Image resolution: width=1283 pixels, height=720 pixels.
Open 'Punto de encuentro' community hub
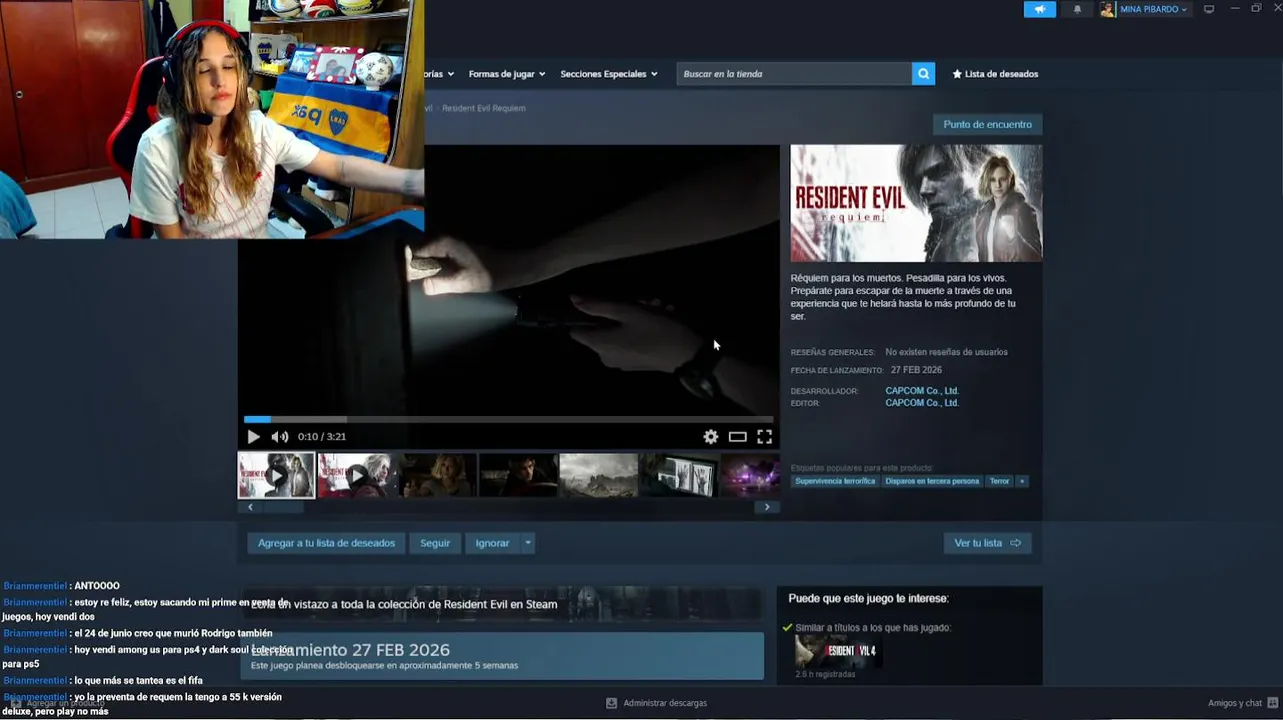click(988, 125)
